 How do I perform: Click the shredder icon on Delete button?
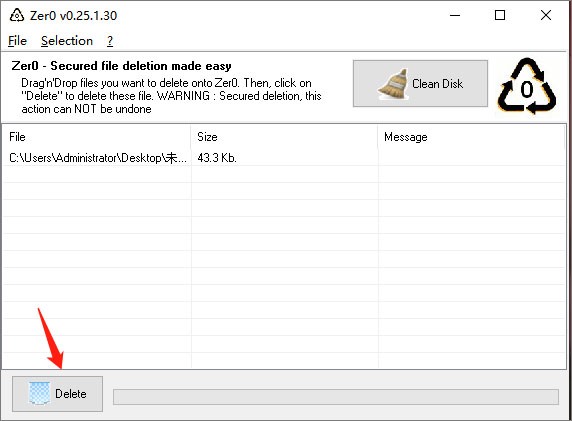tap(39, 394)
